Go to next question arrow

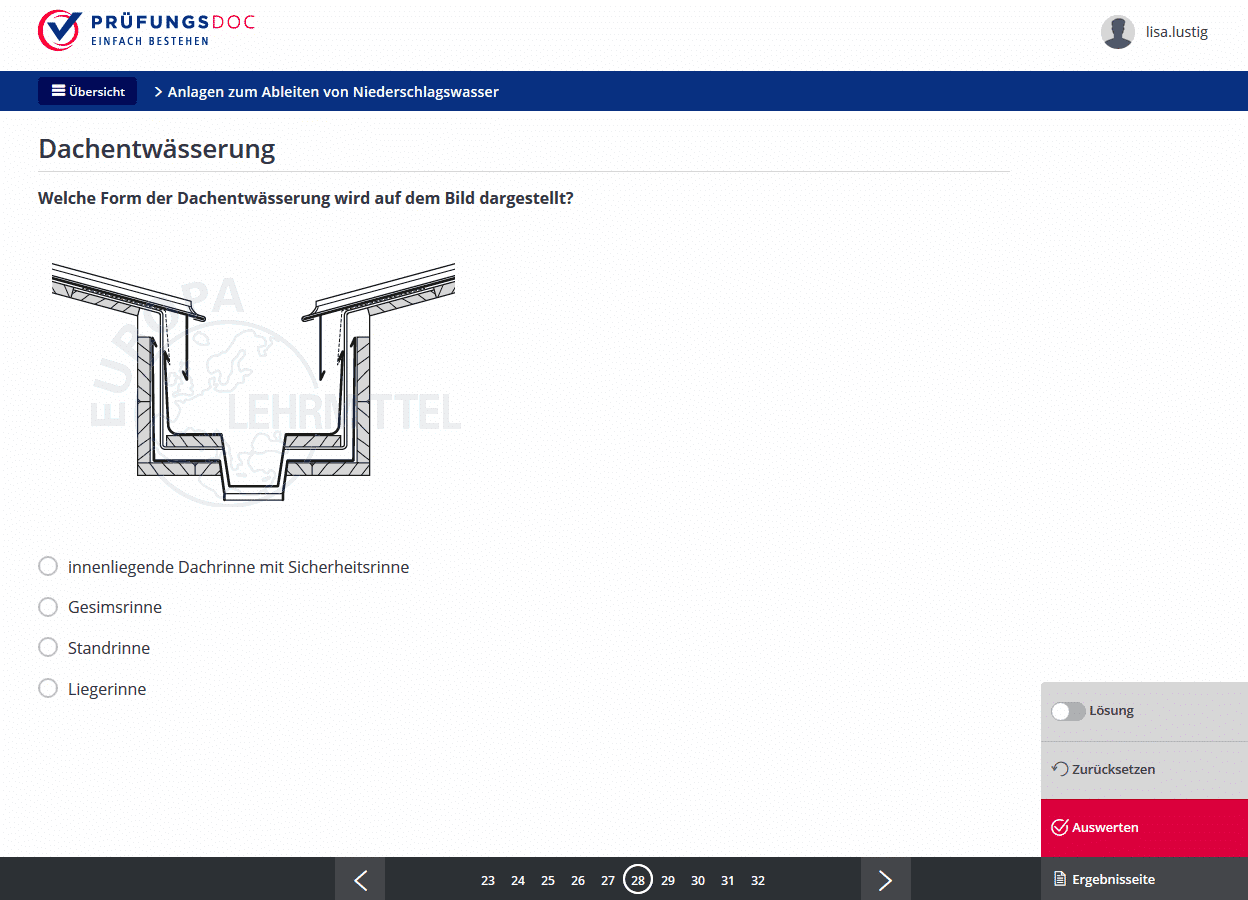885,880
